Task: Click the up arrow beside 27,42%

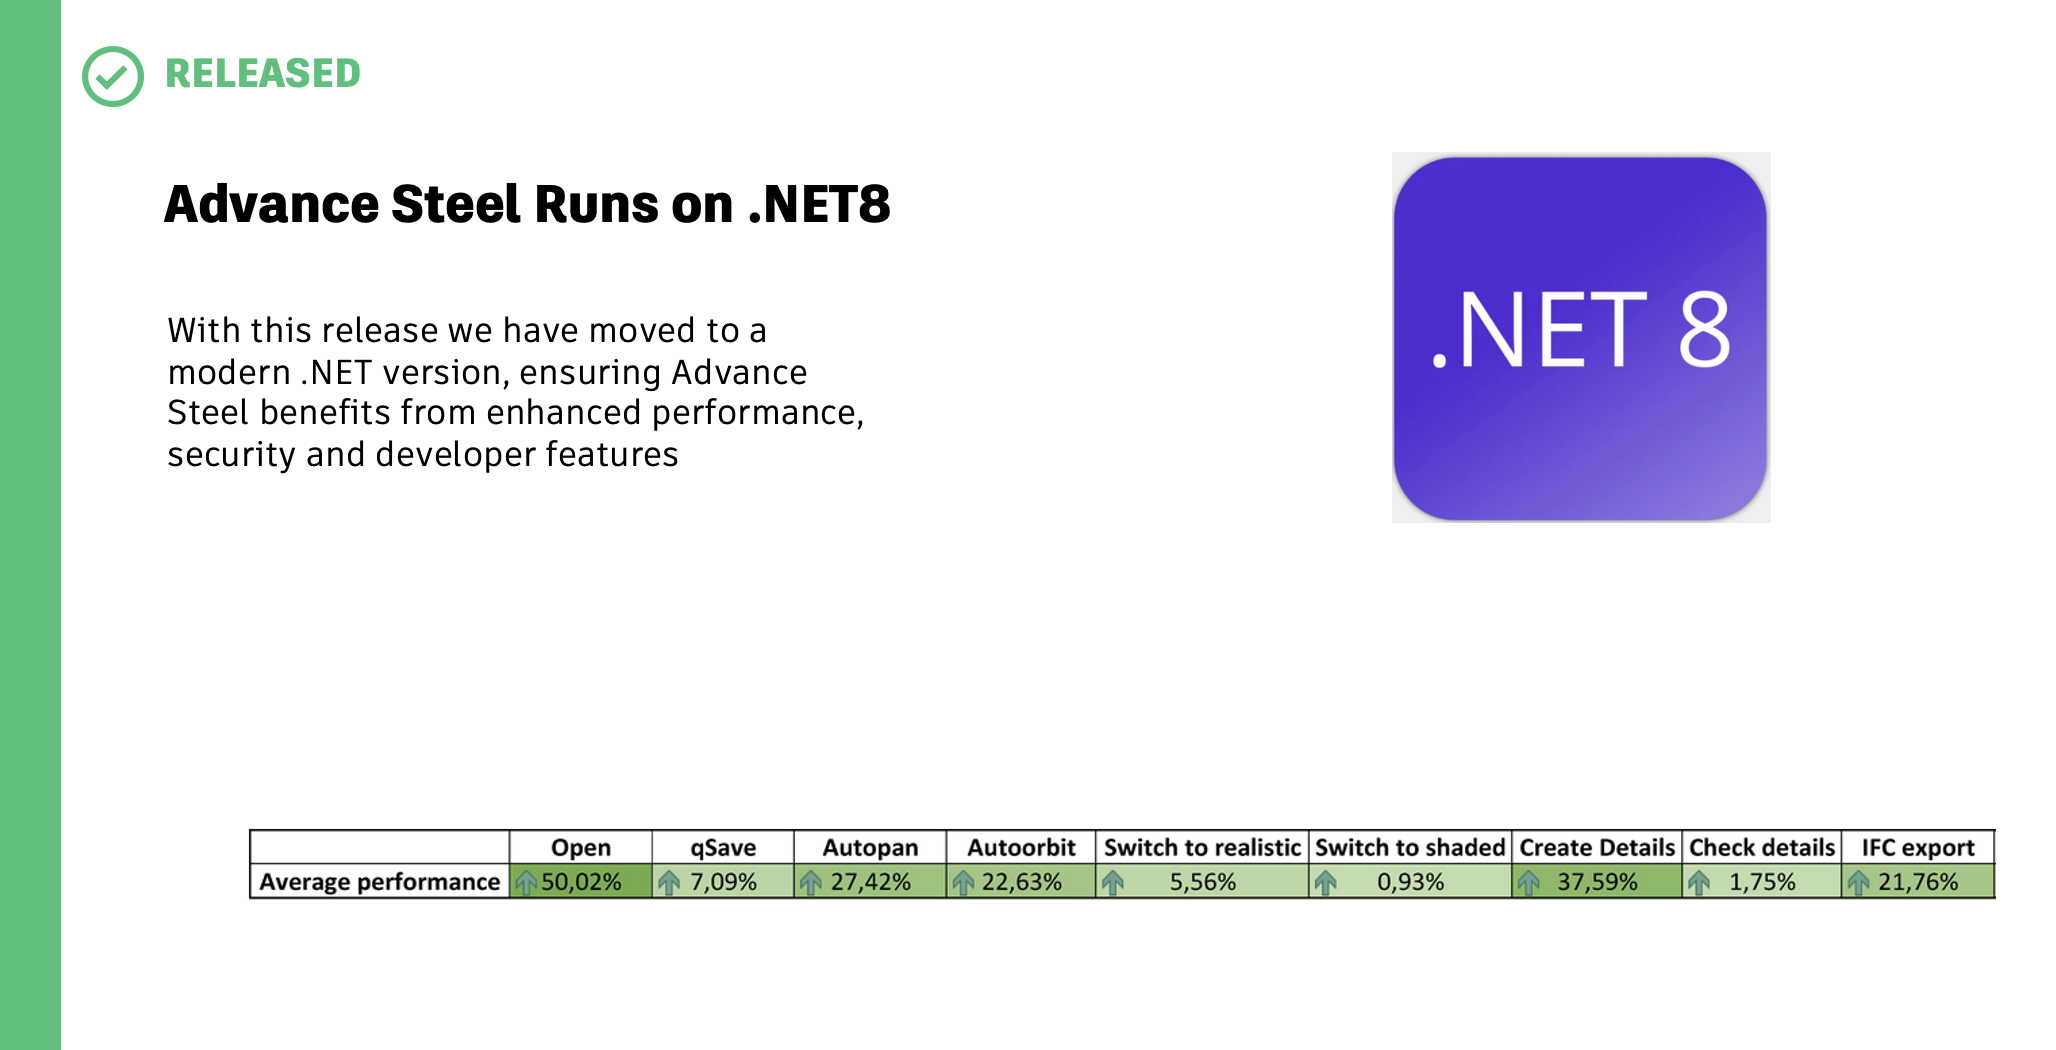Action: (811, 882)
